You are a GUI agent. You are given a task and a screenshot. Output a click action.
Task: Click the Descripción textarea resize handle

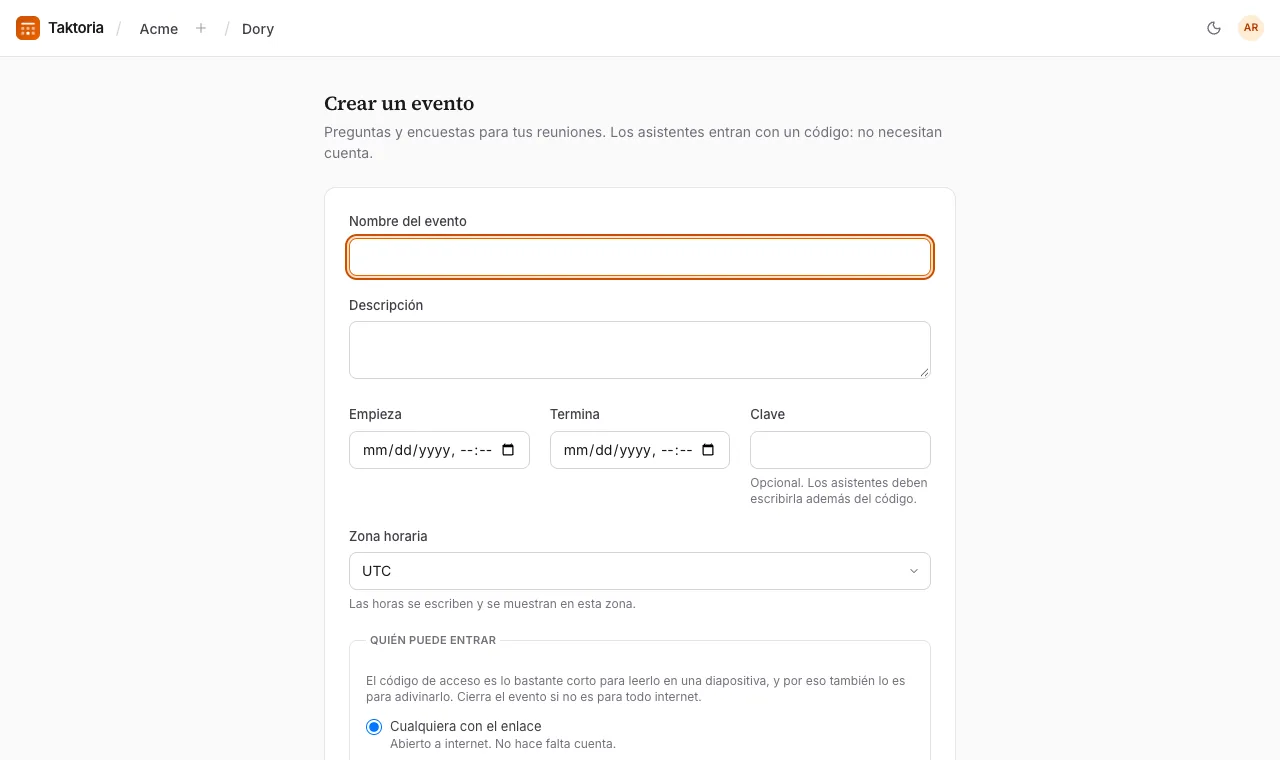(924, 372)
